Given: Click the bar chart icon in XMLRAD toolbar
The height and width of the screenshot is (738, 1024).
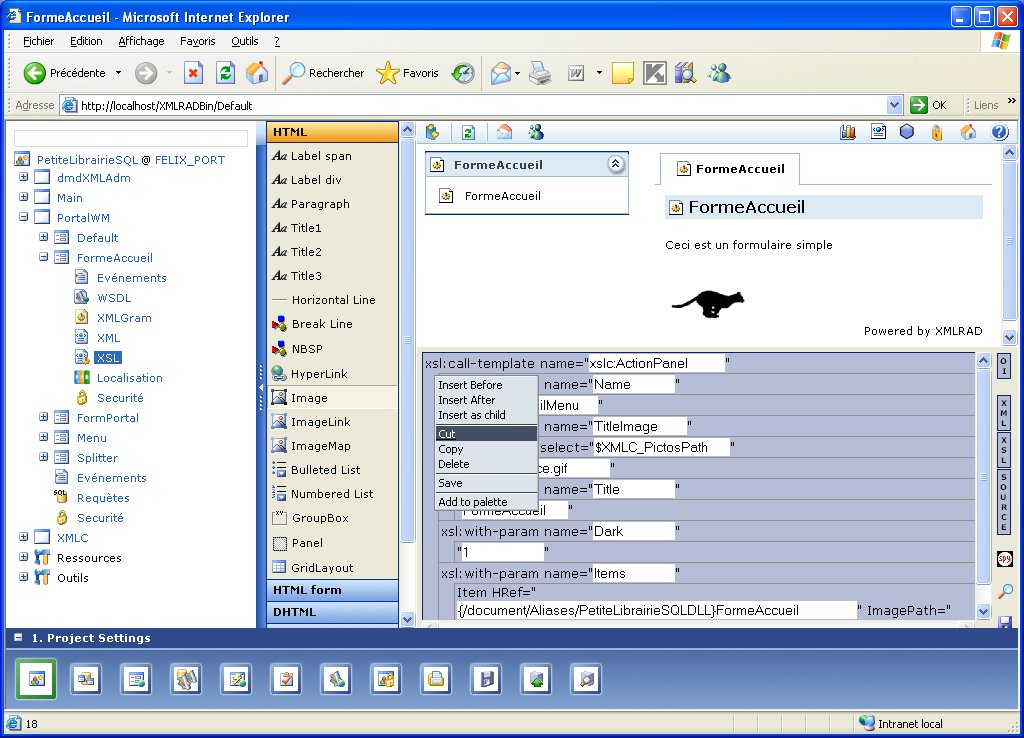Looking at the screenshot, I should pyautogui.click(x=849, y=132).
